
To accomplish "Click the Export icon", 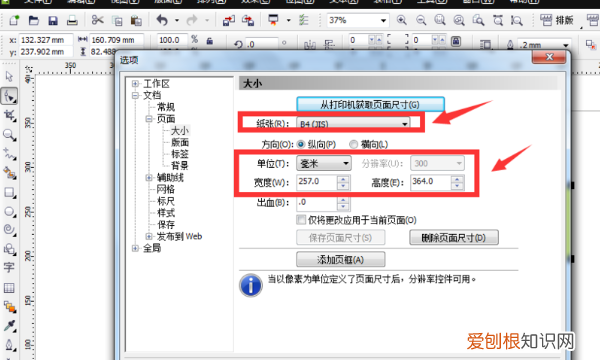I will point(248,20).
